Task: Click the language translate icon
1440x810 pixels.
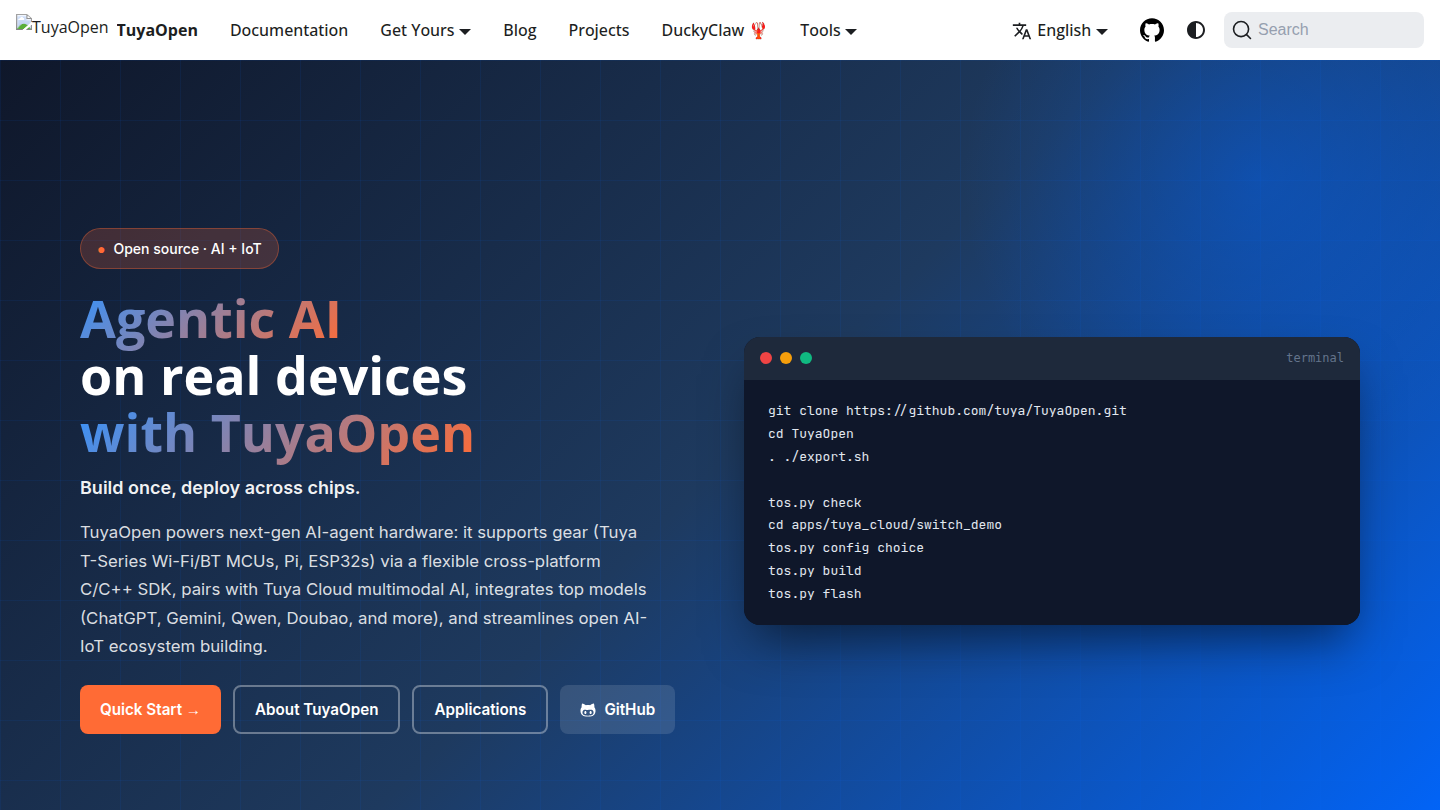Action: (1021, 30)
